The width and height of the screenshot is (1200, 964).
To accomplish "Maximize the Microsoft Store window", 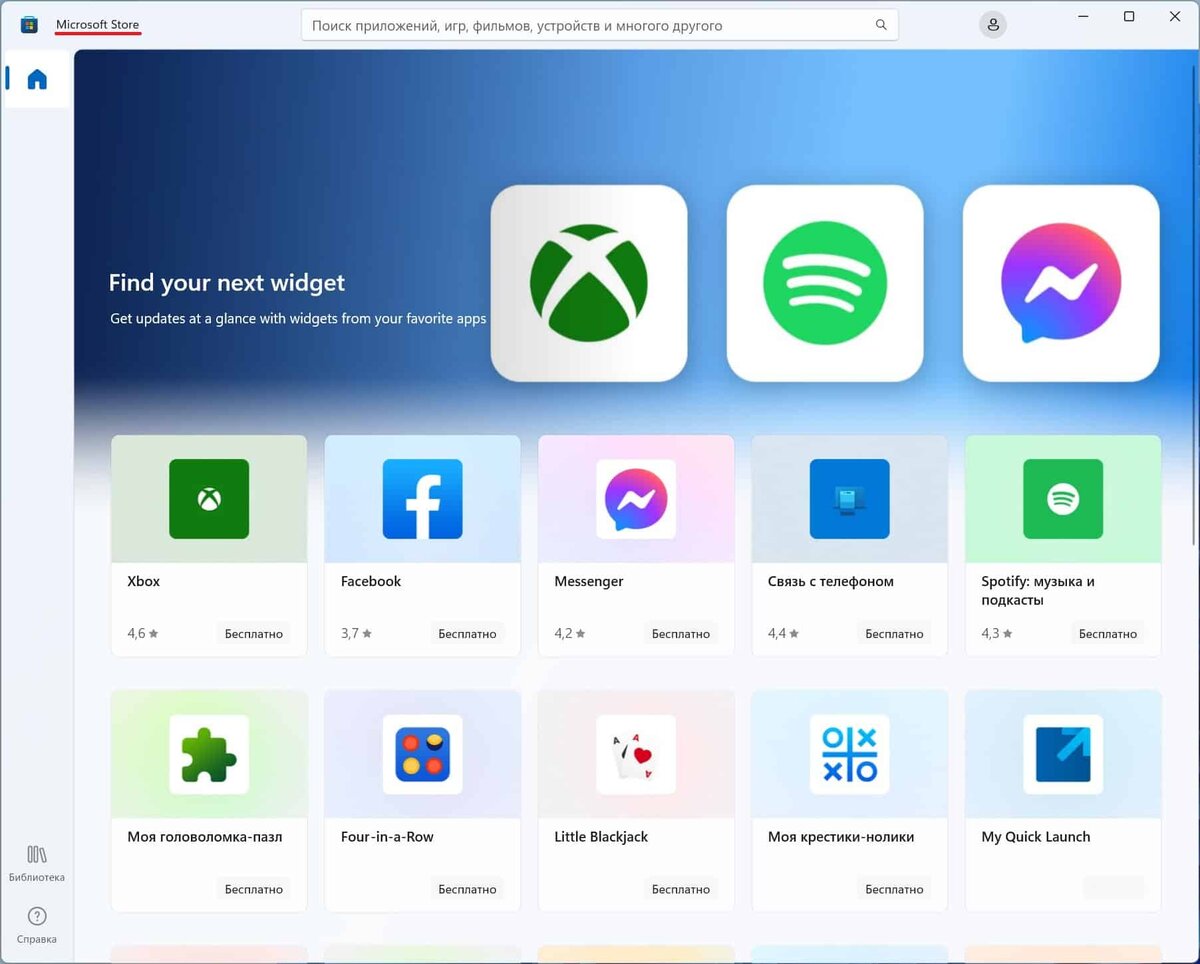I will [x=1129, y=17].
